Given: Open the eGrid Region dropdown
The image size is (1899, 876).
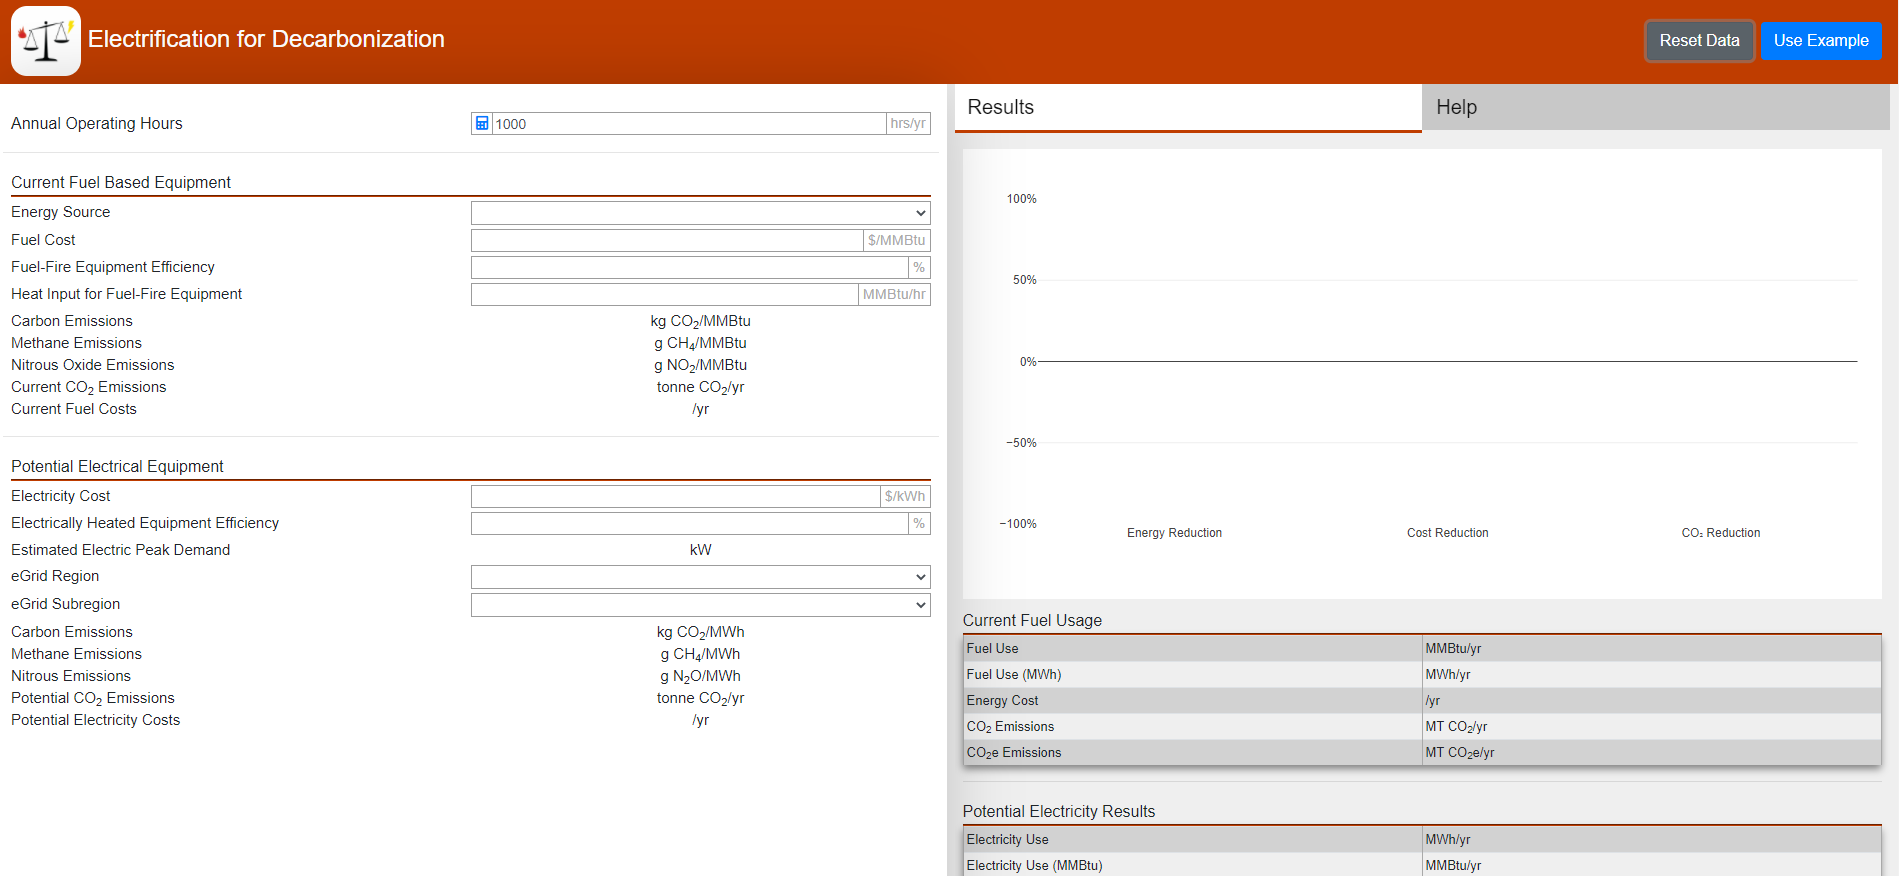Looking at the screenshot, I should click(x=700, y=577).
